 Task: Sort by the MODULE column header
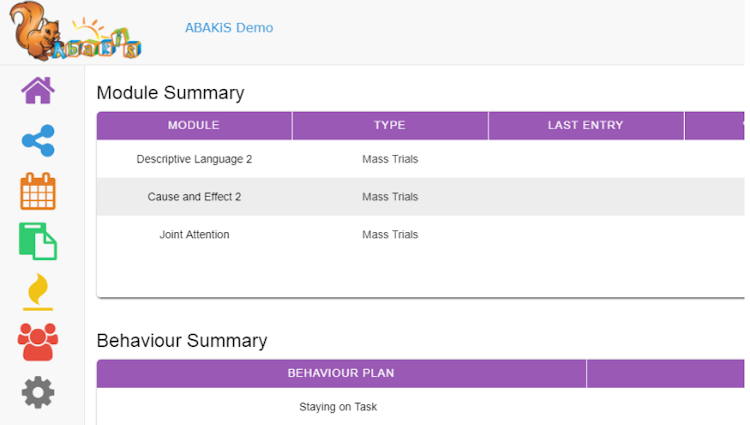[x=194, y=126]
